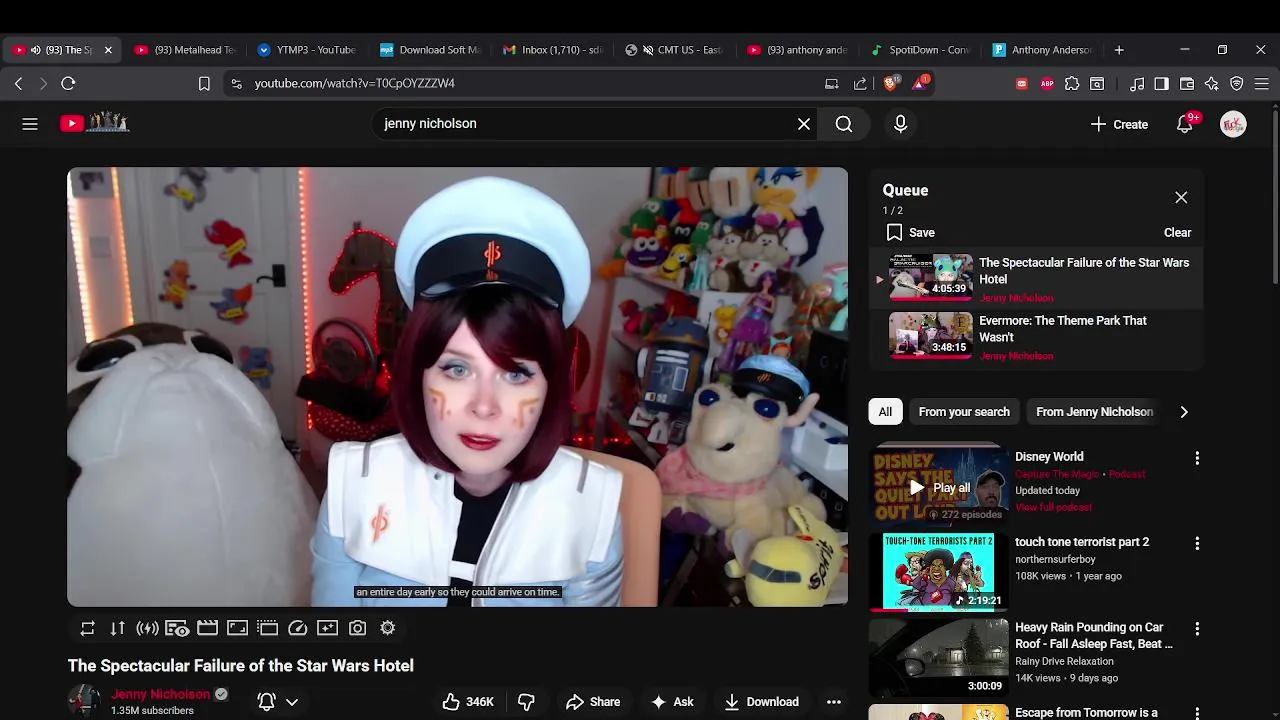Show more filter chips with right arrow
Image resolution: width=1280 pixels, height=720 pixels.
point(1184,412)
